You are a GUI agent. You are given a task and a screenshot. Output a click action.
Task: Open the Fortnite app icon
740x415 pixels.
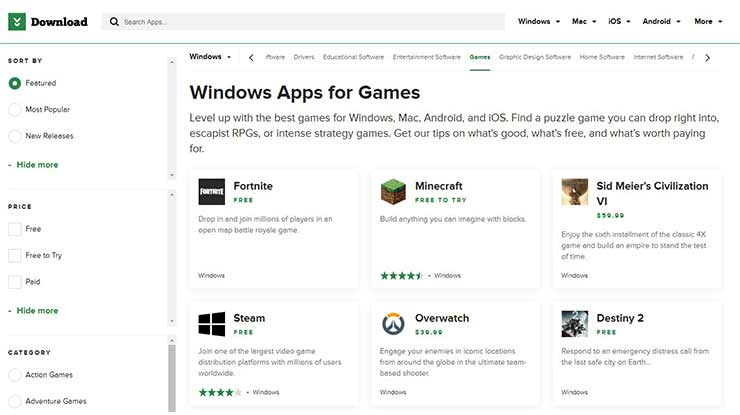click(x=211, y=191)
